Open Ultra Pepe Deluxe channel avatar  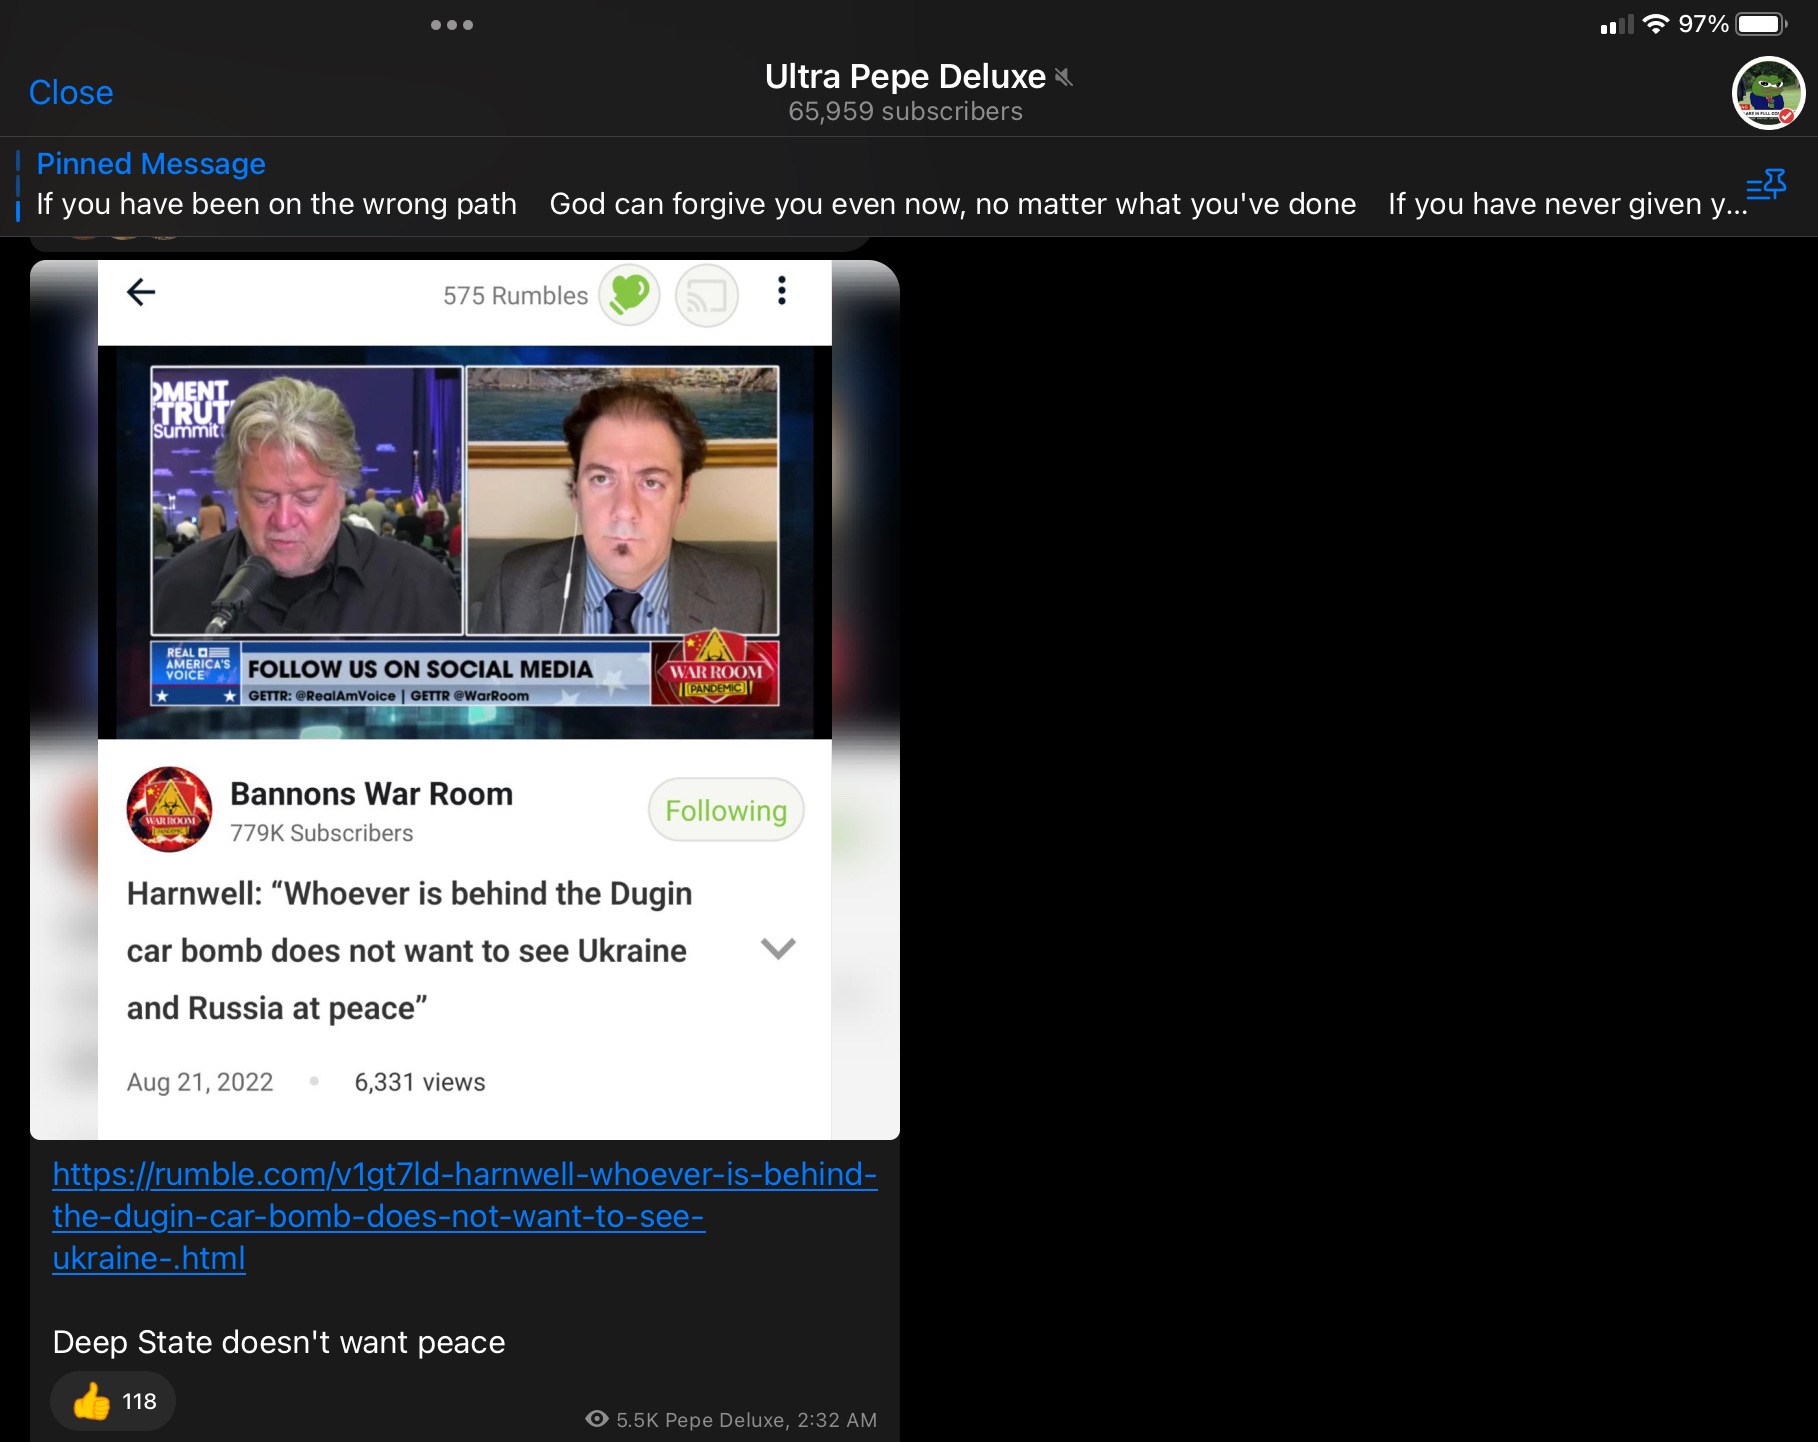coord(1768,93)
